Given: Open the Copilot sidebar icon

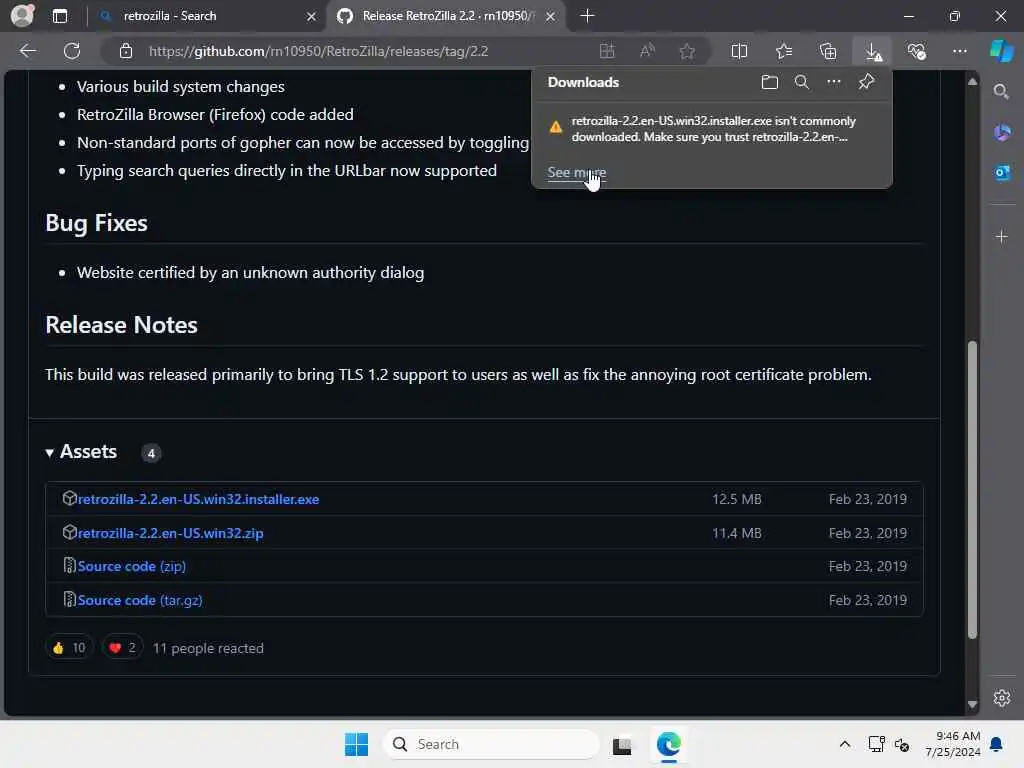Looking at the screenshot, I should click(x=1002, y=51).
